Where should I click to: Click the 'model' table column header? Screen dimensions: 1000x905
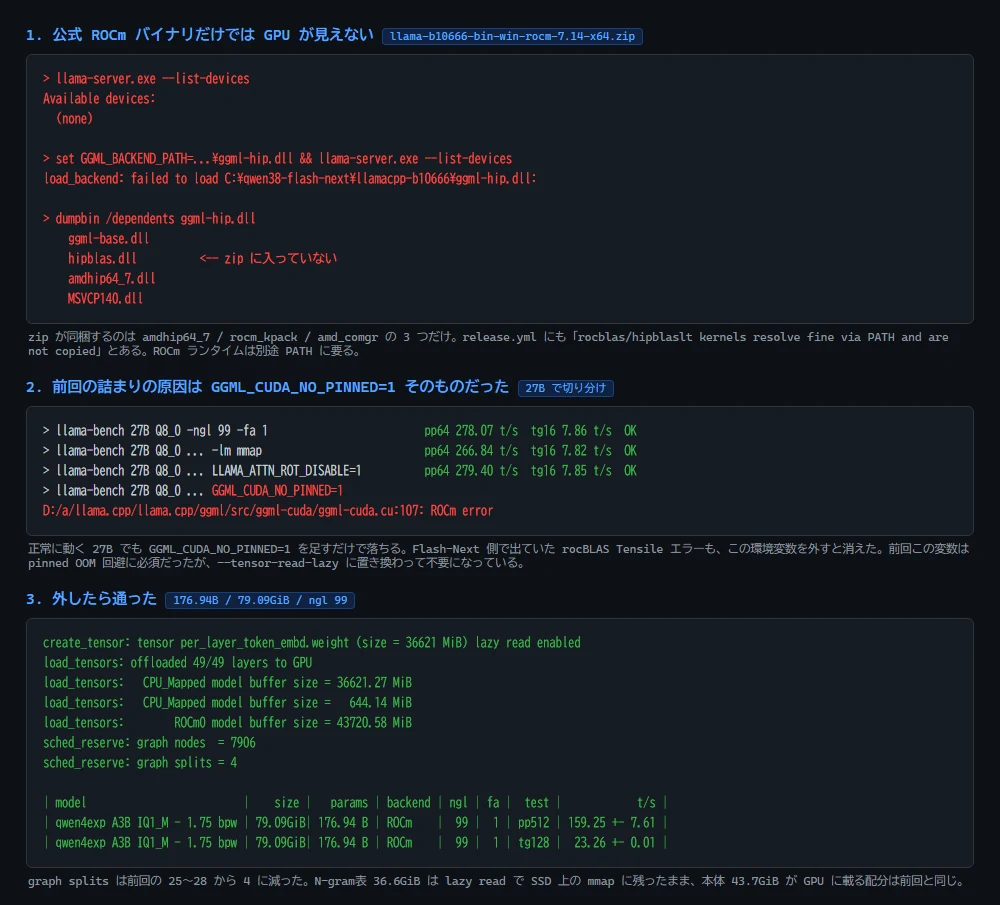[x=70, y=803]
